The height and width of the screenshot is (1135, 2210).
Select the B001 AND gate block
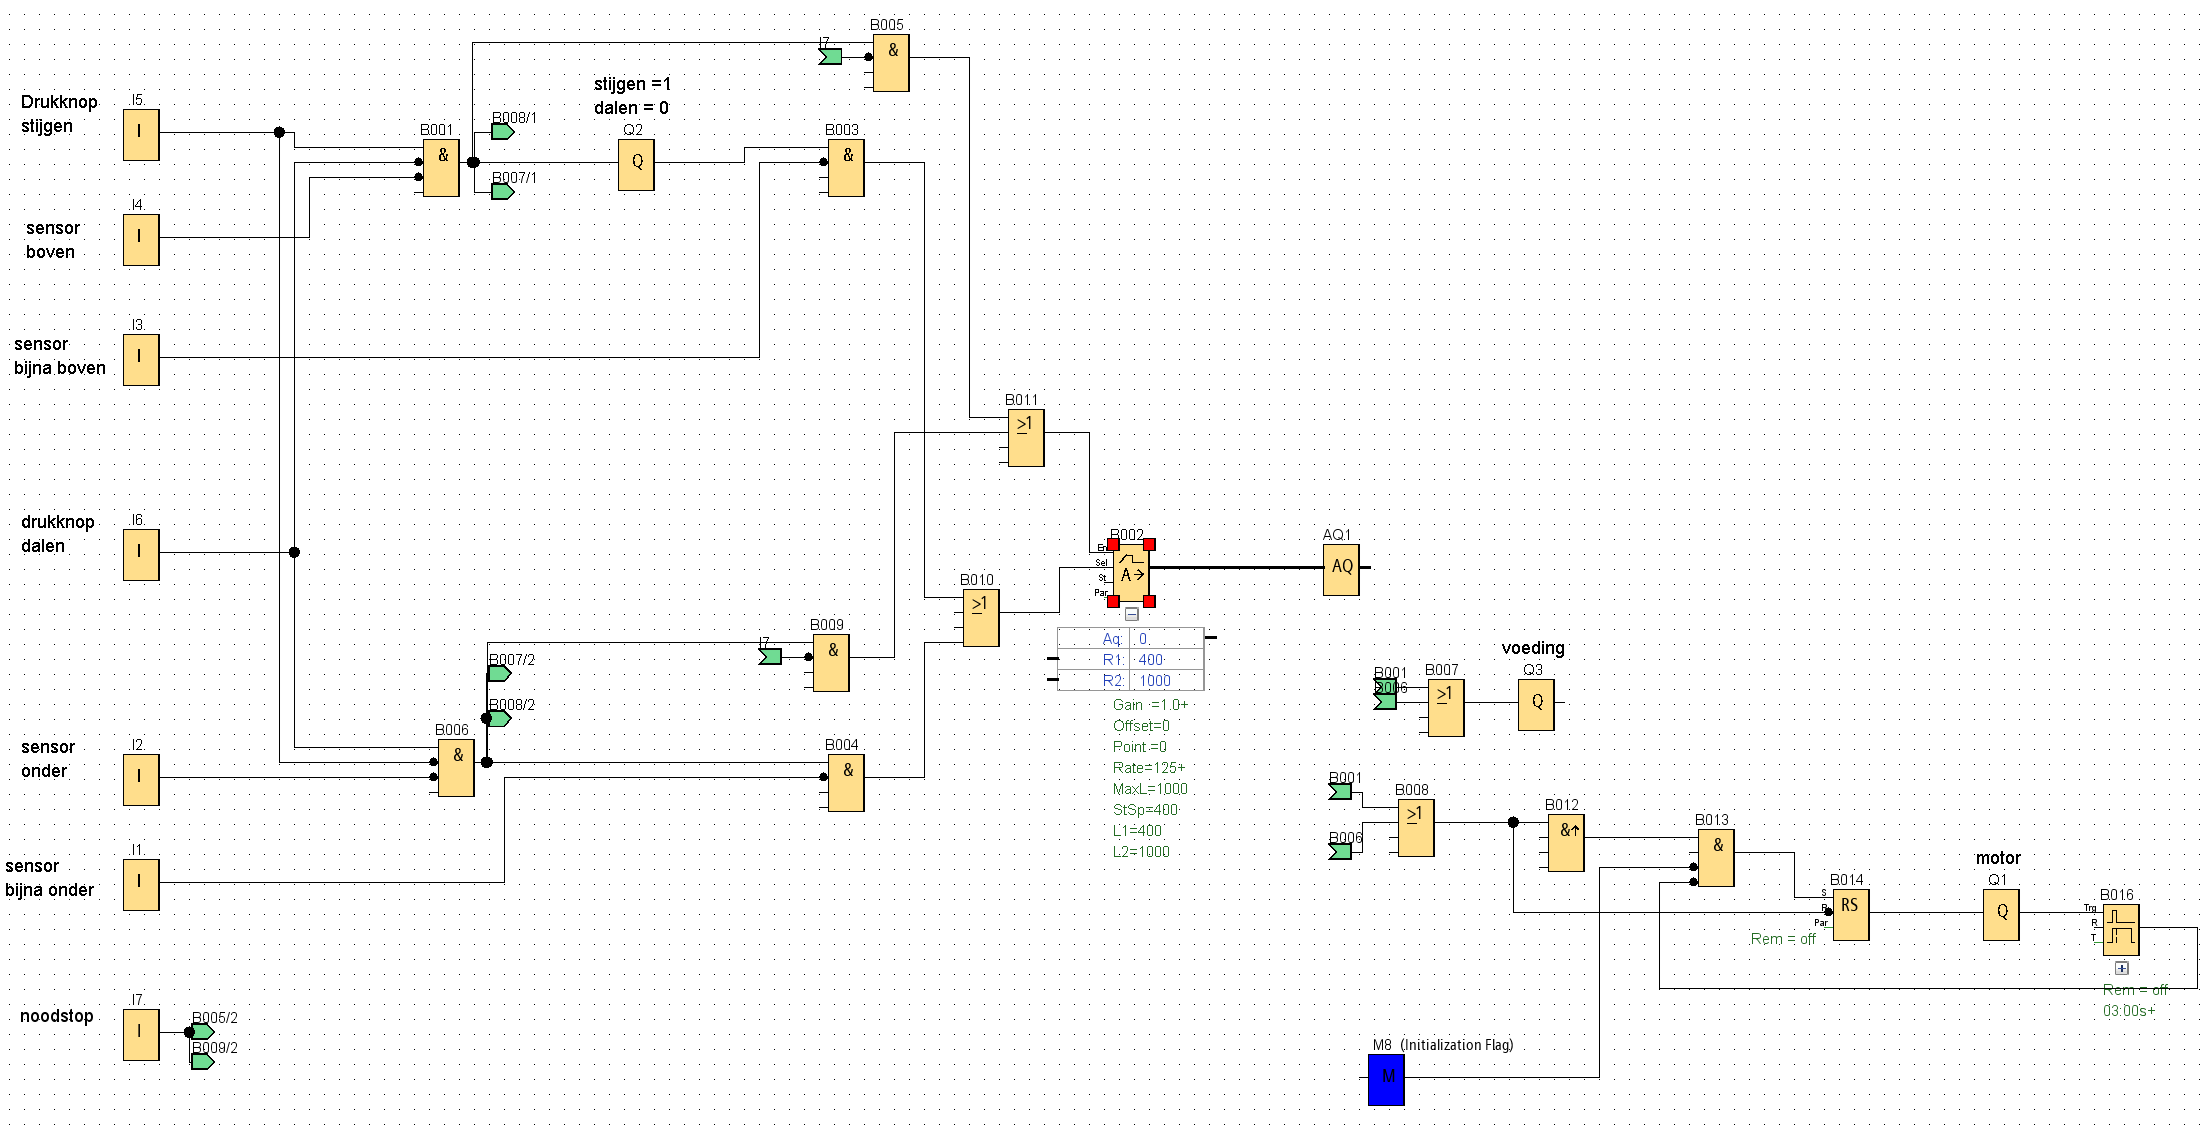[441, 167]
